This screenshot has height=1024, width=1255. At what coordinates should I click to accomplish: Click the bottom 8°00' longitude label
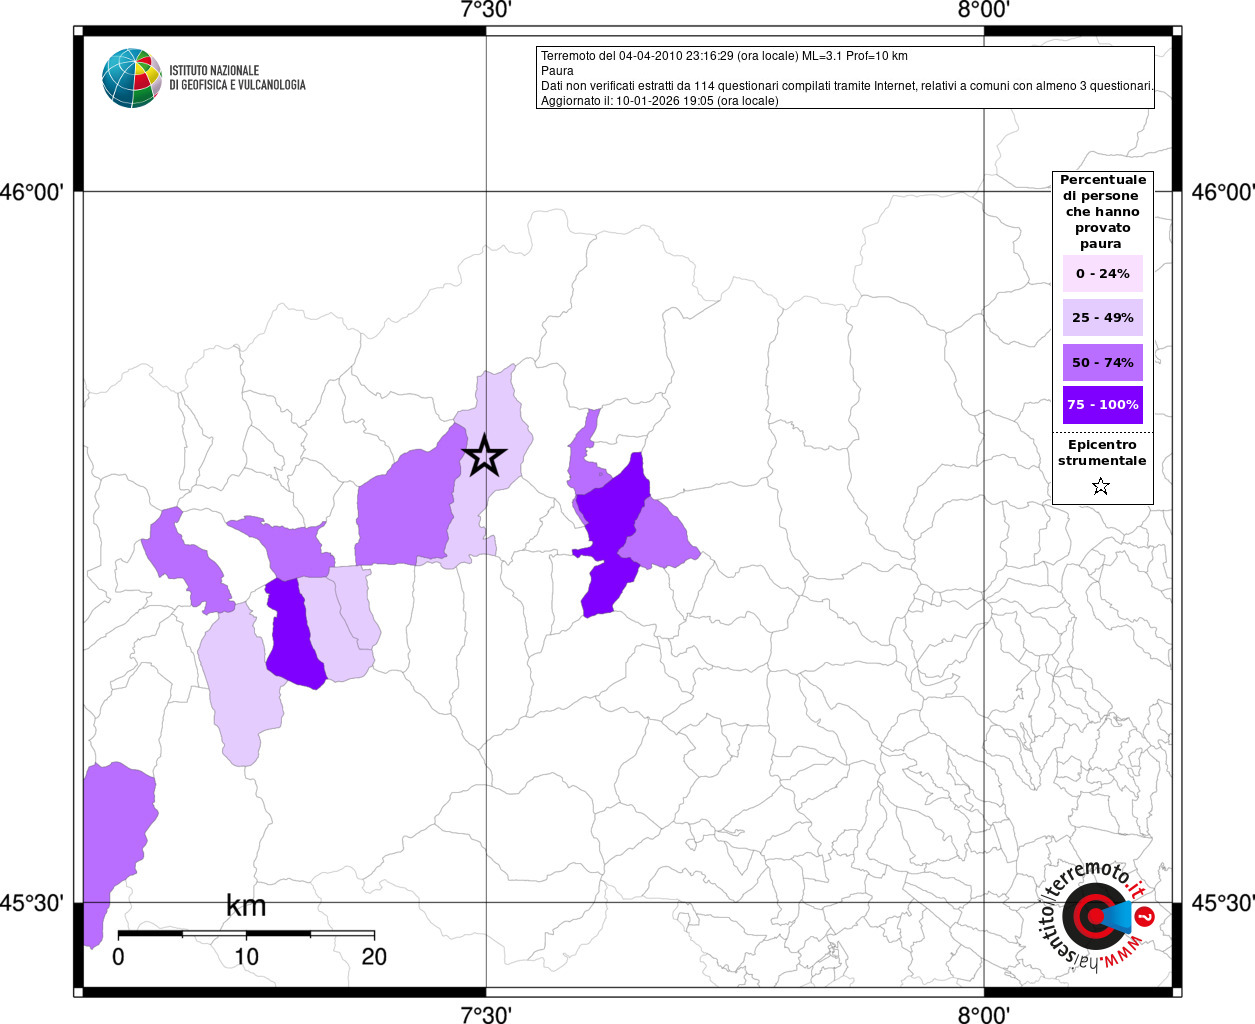(984, 1014)
